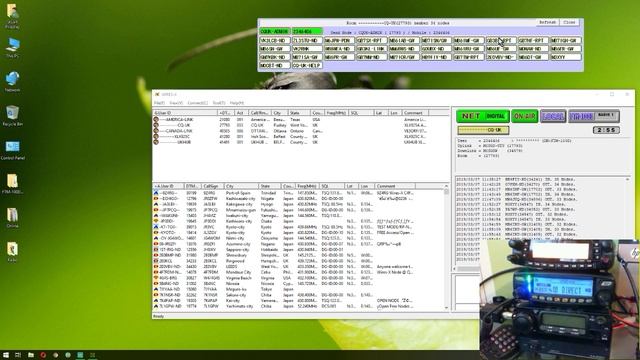Open the Connect menu
640x360 pixels.
(x=198, y=103)
